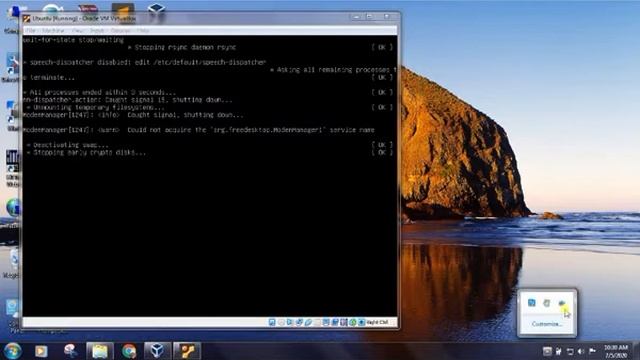This screenshot has width=640, height=360.
Task: Open the Machine menu in VirtualBox window
Action: coord(53,31)
